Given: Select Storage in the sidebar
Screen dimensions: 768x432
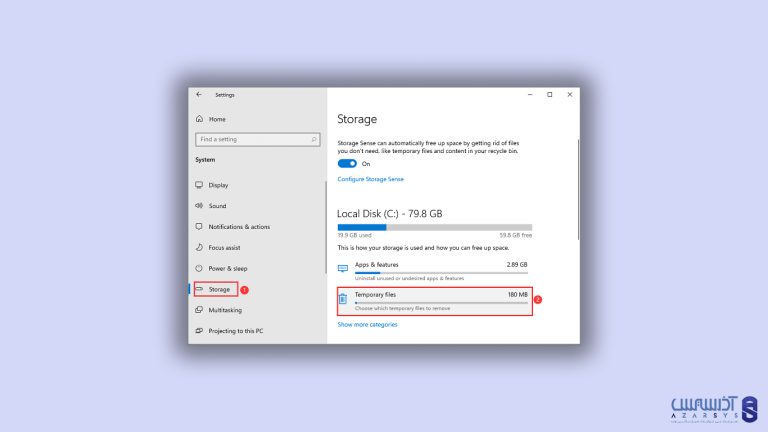Looking at the screenshot, I should tap(218, 289).
